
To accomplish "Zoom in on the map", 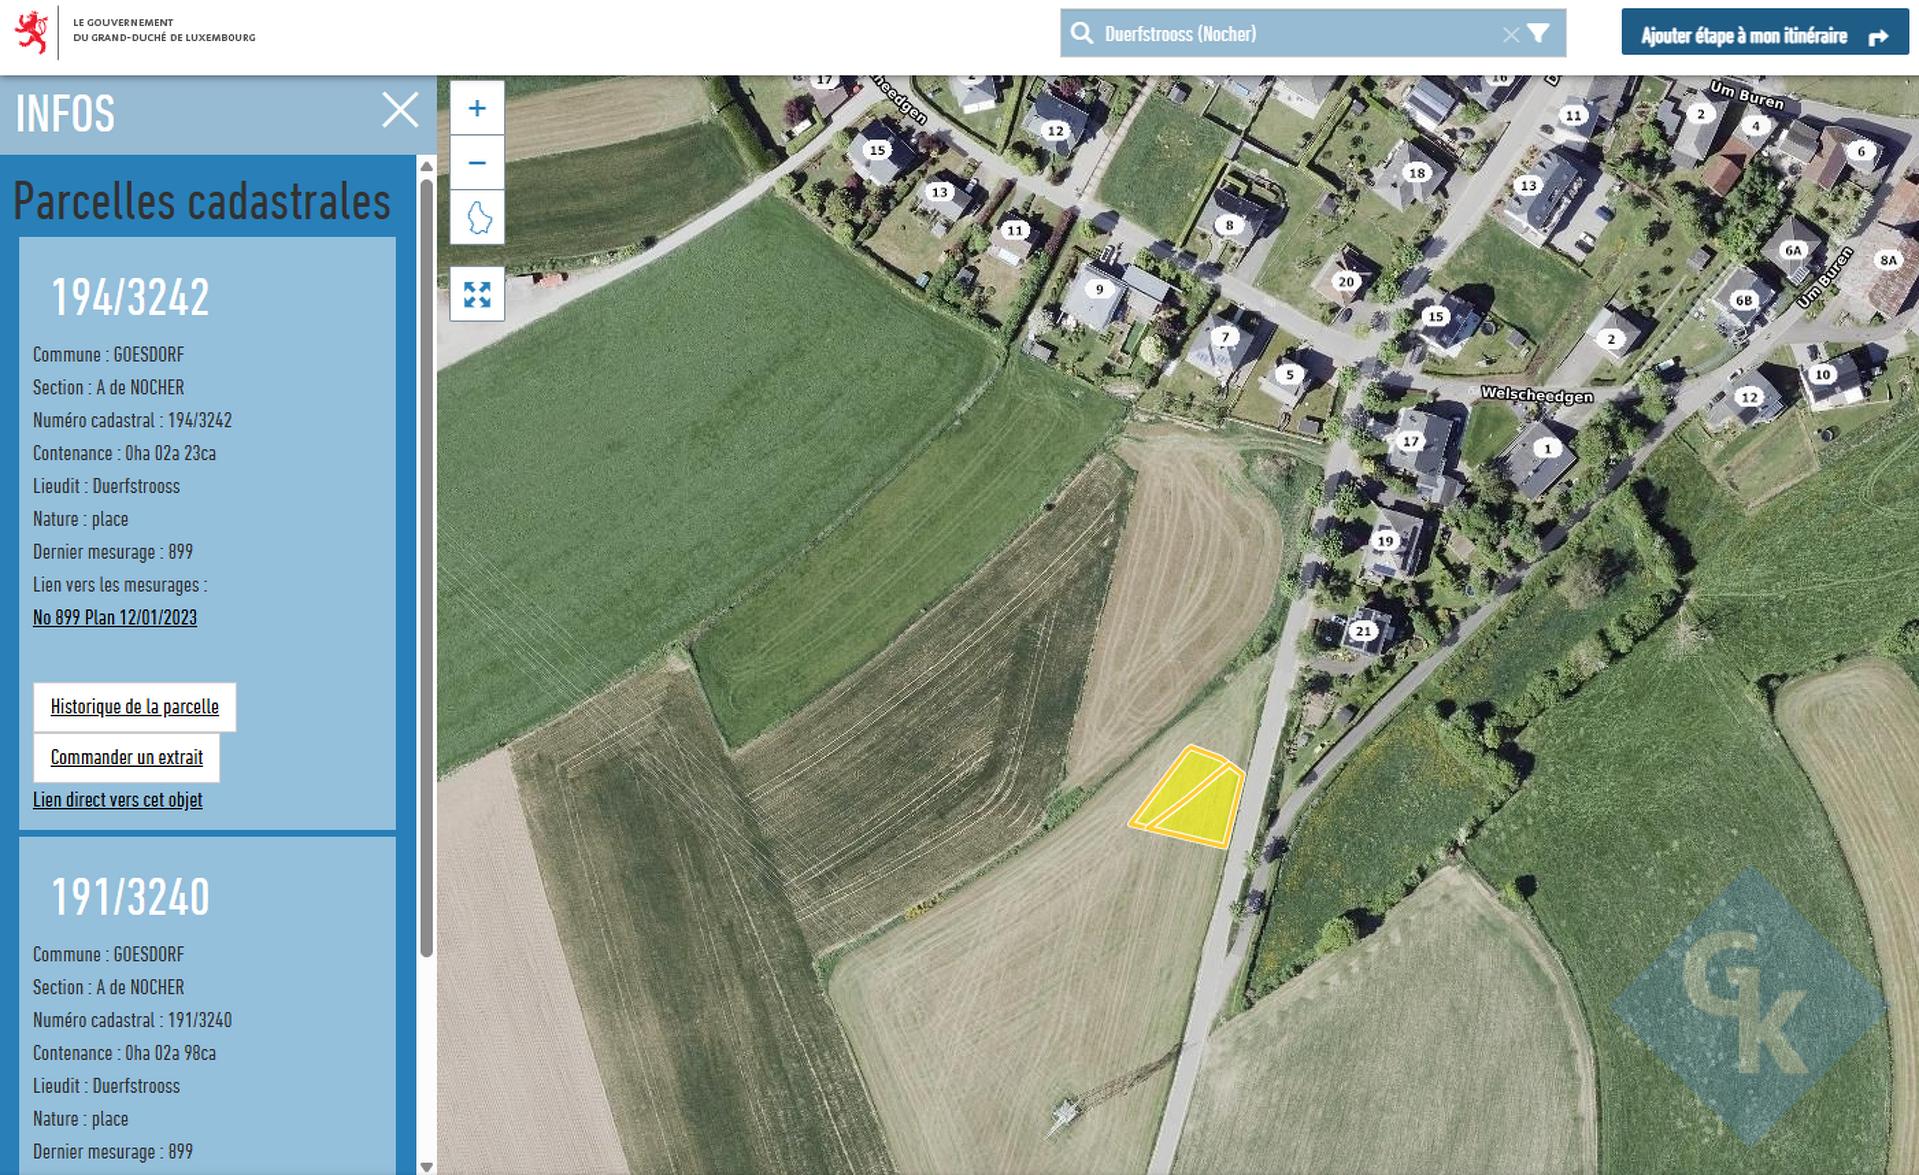I will [x=477, y=108].
